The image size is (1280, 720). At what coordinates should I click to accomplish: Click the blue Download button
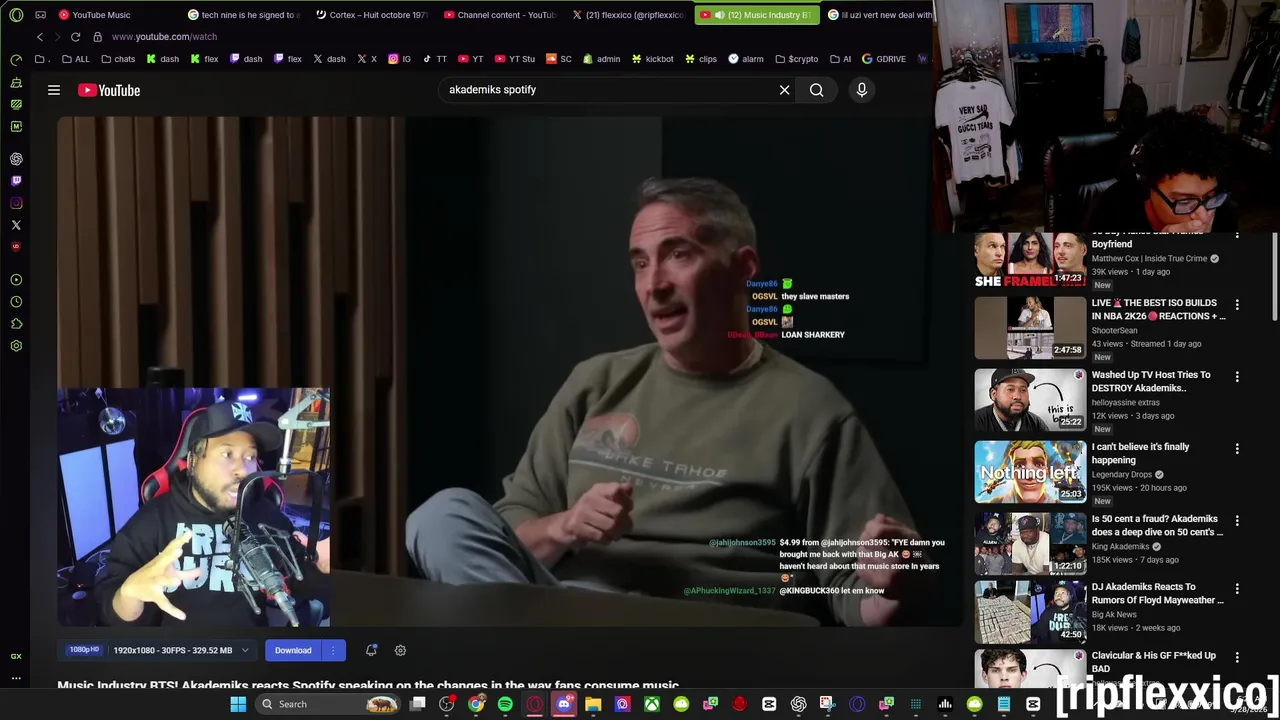[x=293, y=650]
